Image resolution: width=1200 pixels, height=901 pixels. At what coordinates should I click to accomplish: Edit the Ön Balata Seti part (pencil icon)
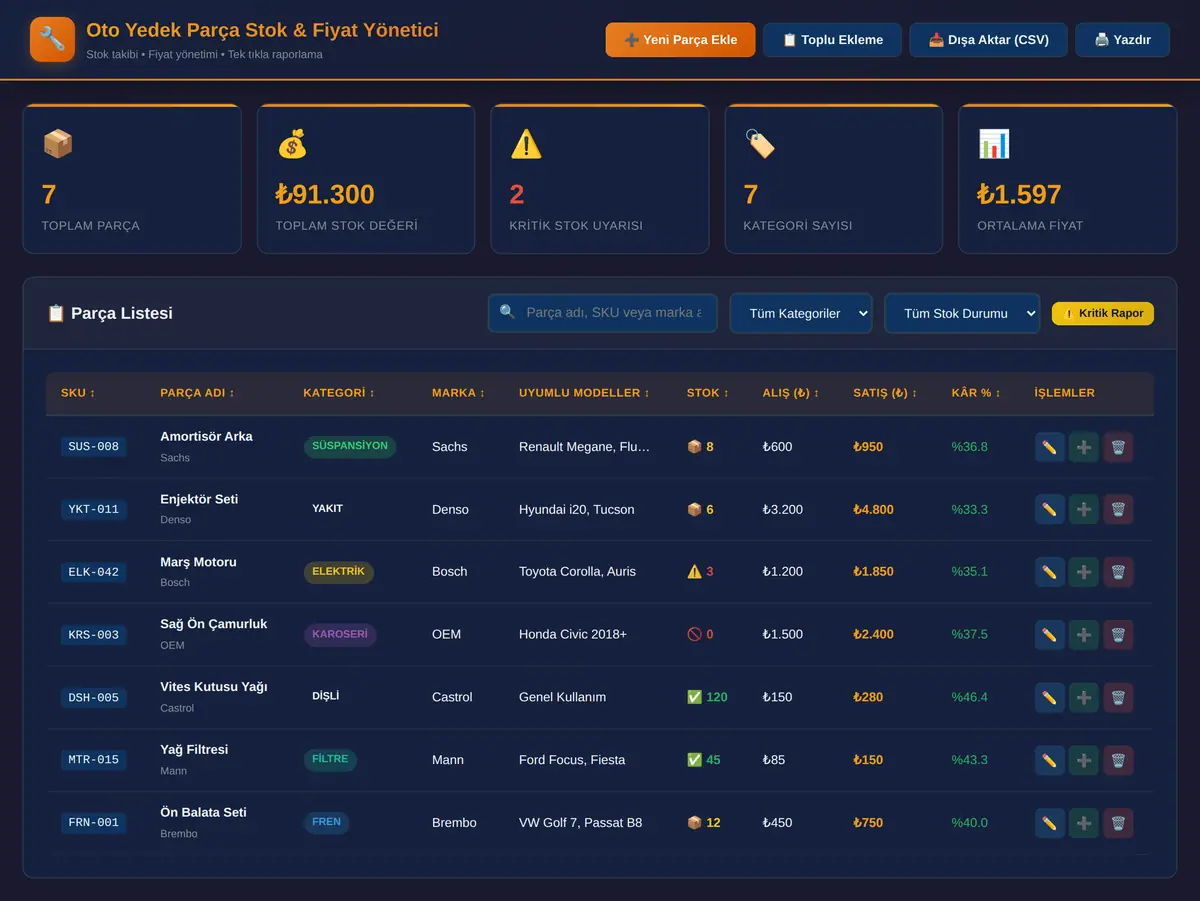click(x=1049, y=823)
